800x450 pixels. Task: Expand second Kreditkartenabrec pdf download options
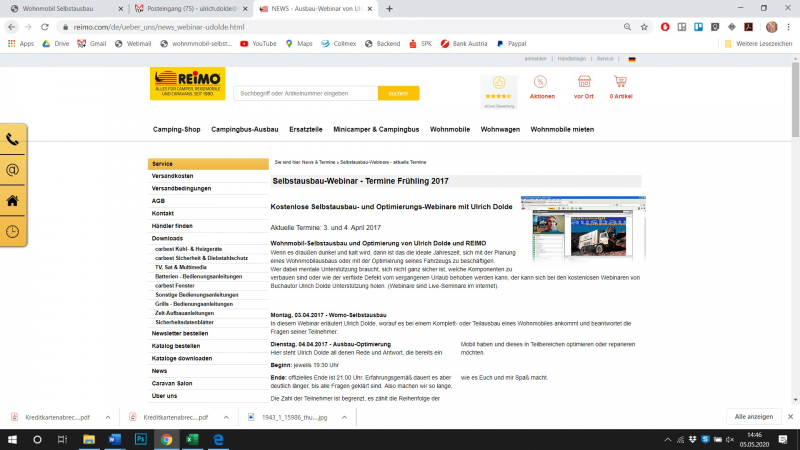[226, 417]
